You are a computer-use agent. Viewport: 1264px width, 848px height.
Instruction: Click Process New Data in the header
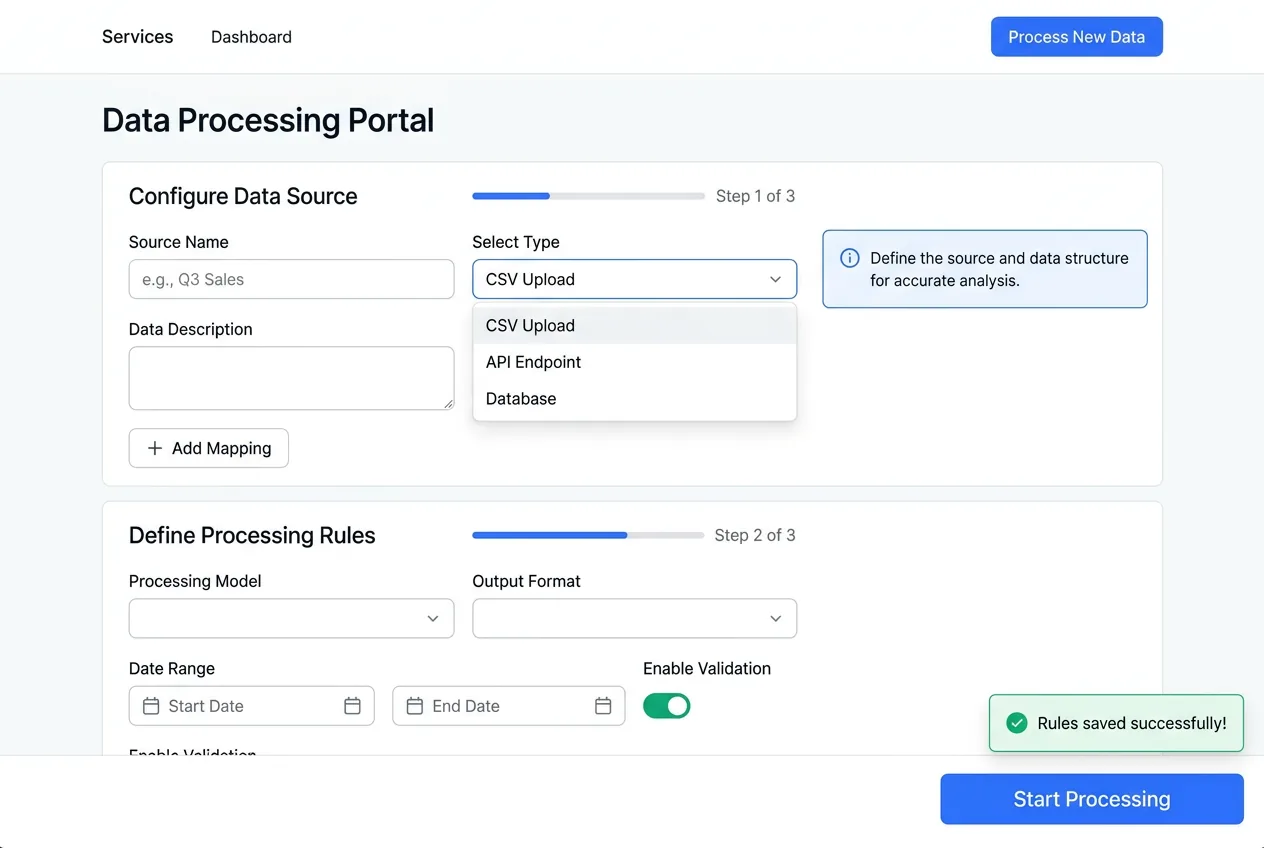tap(1077, 37)
